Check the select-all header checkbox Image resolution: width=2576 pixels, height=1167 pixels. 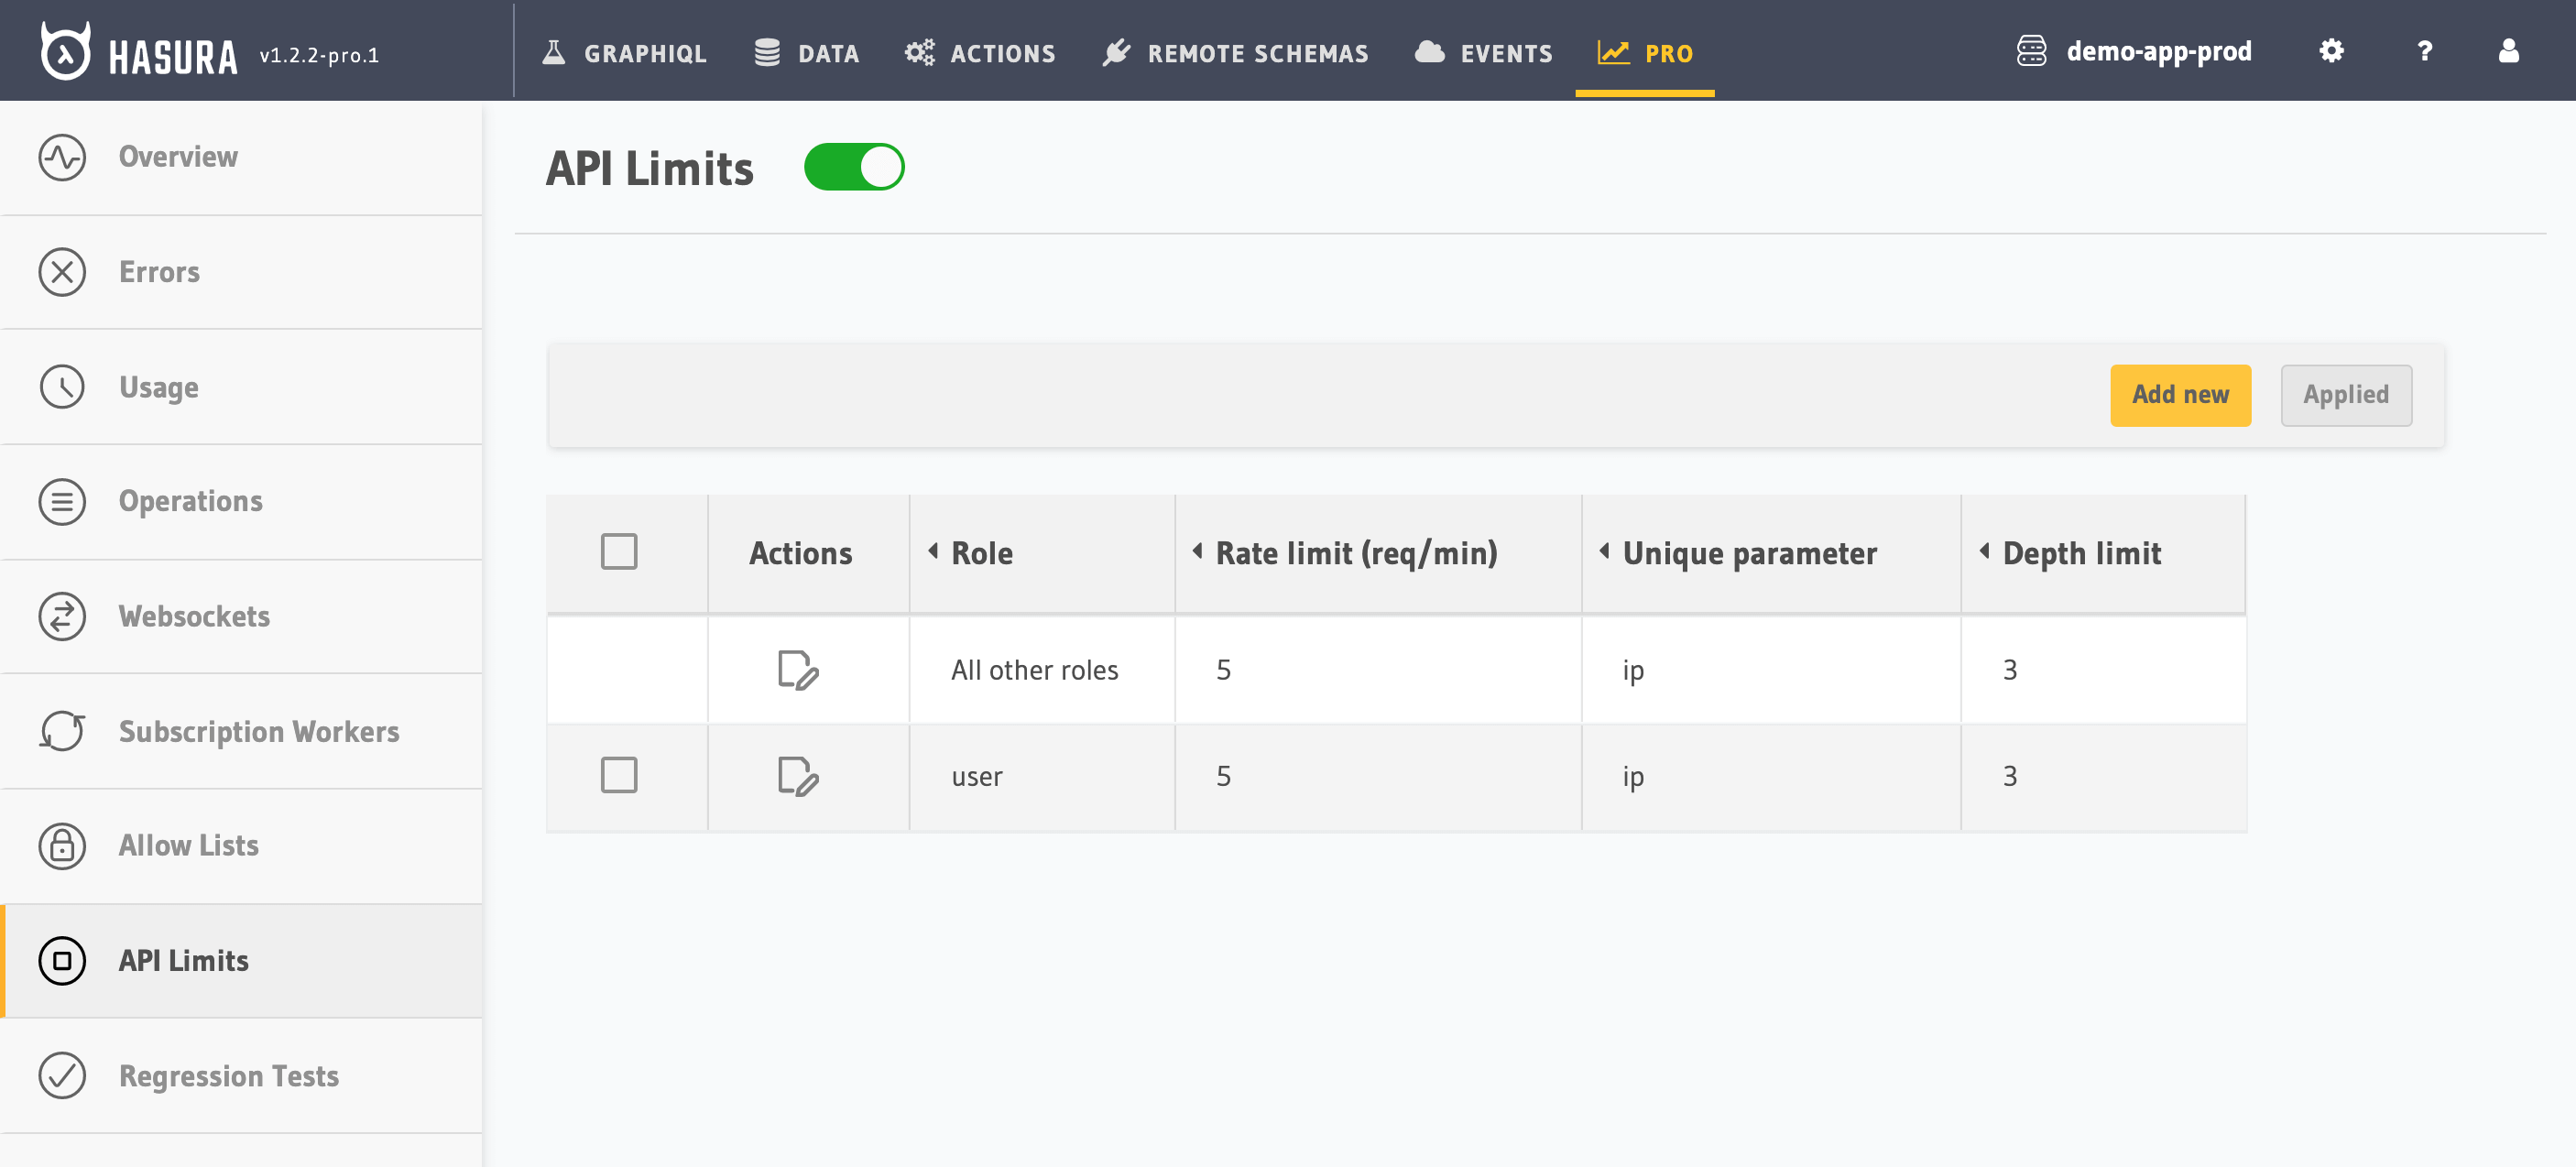[x=619, y=552]
